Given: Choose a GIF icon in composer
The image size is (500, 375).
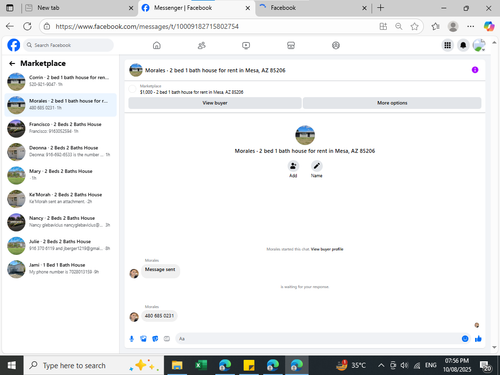Looking at the screenshot, I should pyautogui.click(x=167, y=339).
